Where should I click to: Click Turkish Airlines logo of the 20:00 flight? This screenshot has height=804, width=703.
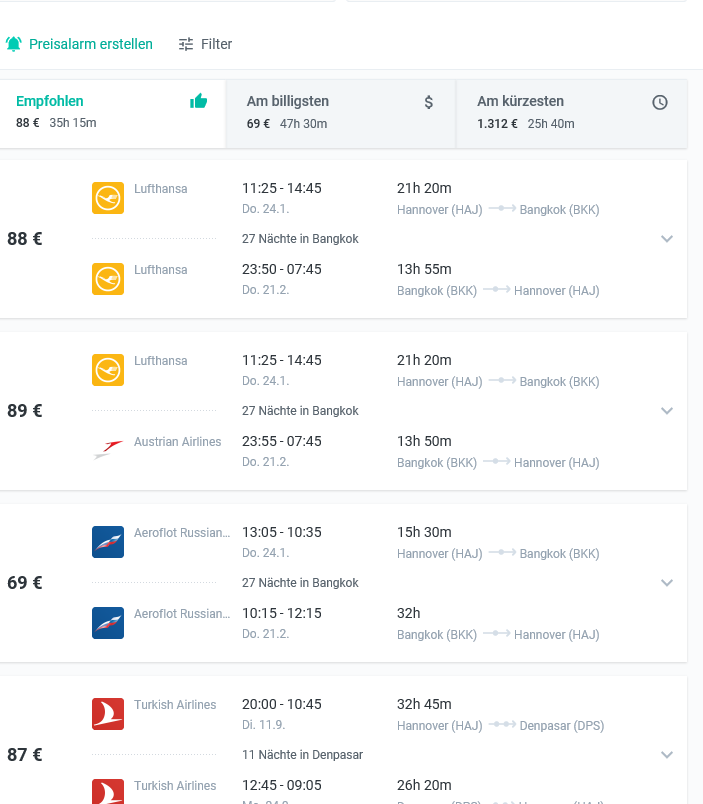point(108,714)
